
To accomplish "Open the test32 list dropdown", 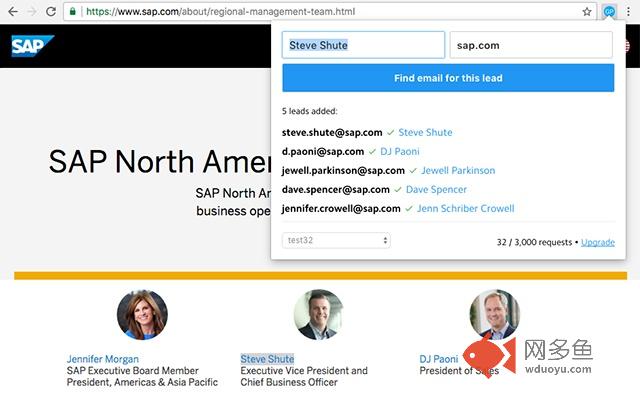I will click(x=336, y=240).
